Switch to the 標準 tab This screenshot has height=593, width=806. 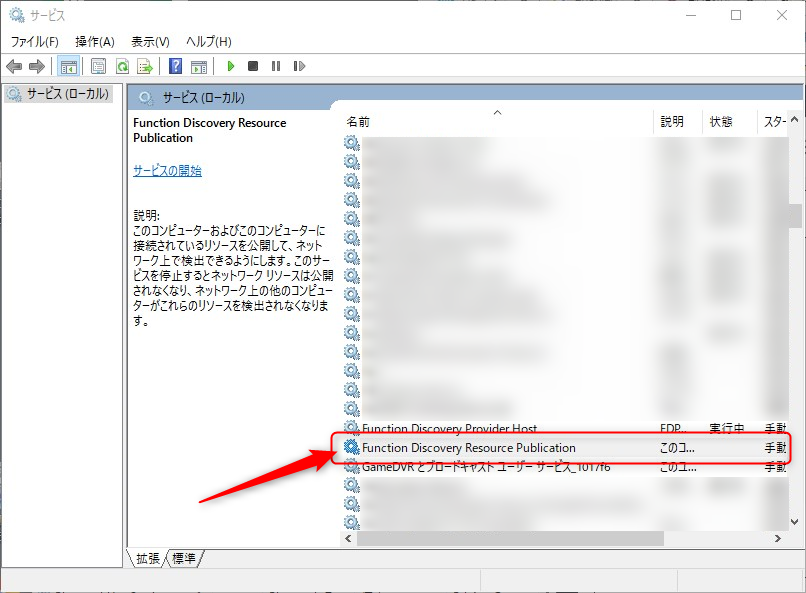coord(186,563)
